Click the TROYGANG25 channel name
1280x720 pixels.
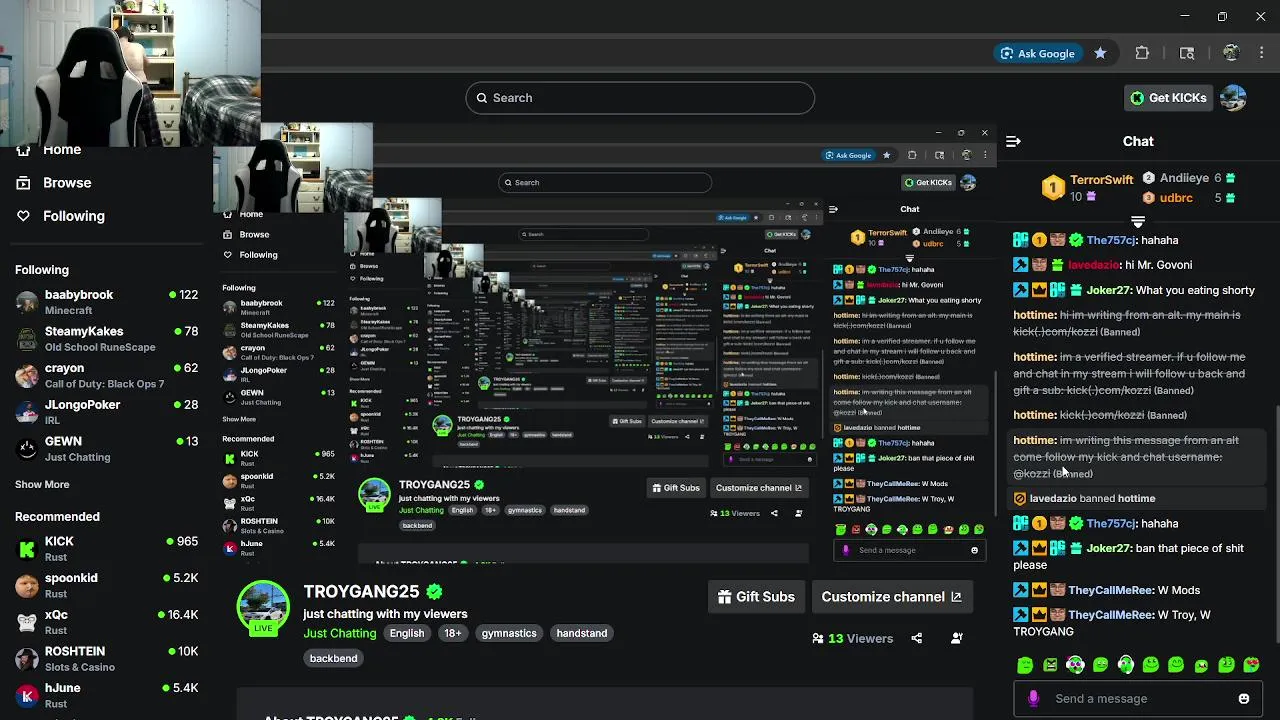point(361,592)
